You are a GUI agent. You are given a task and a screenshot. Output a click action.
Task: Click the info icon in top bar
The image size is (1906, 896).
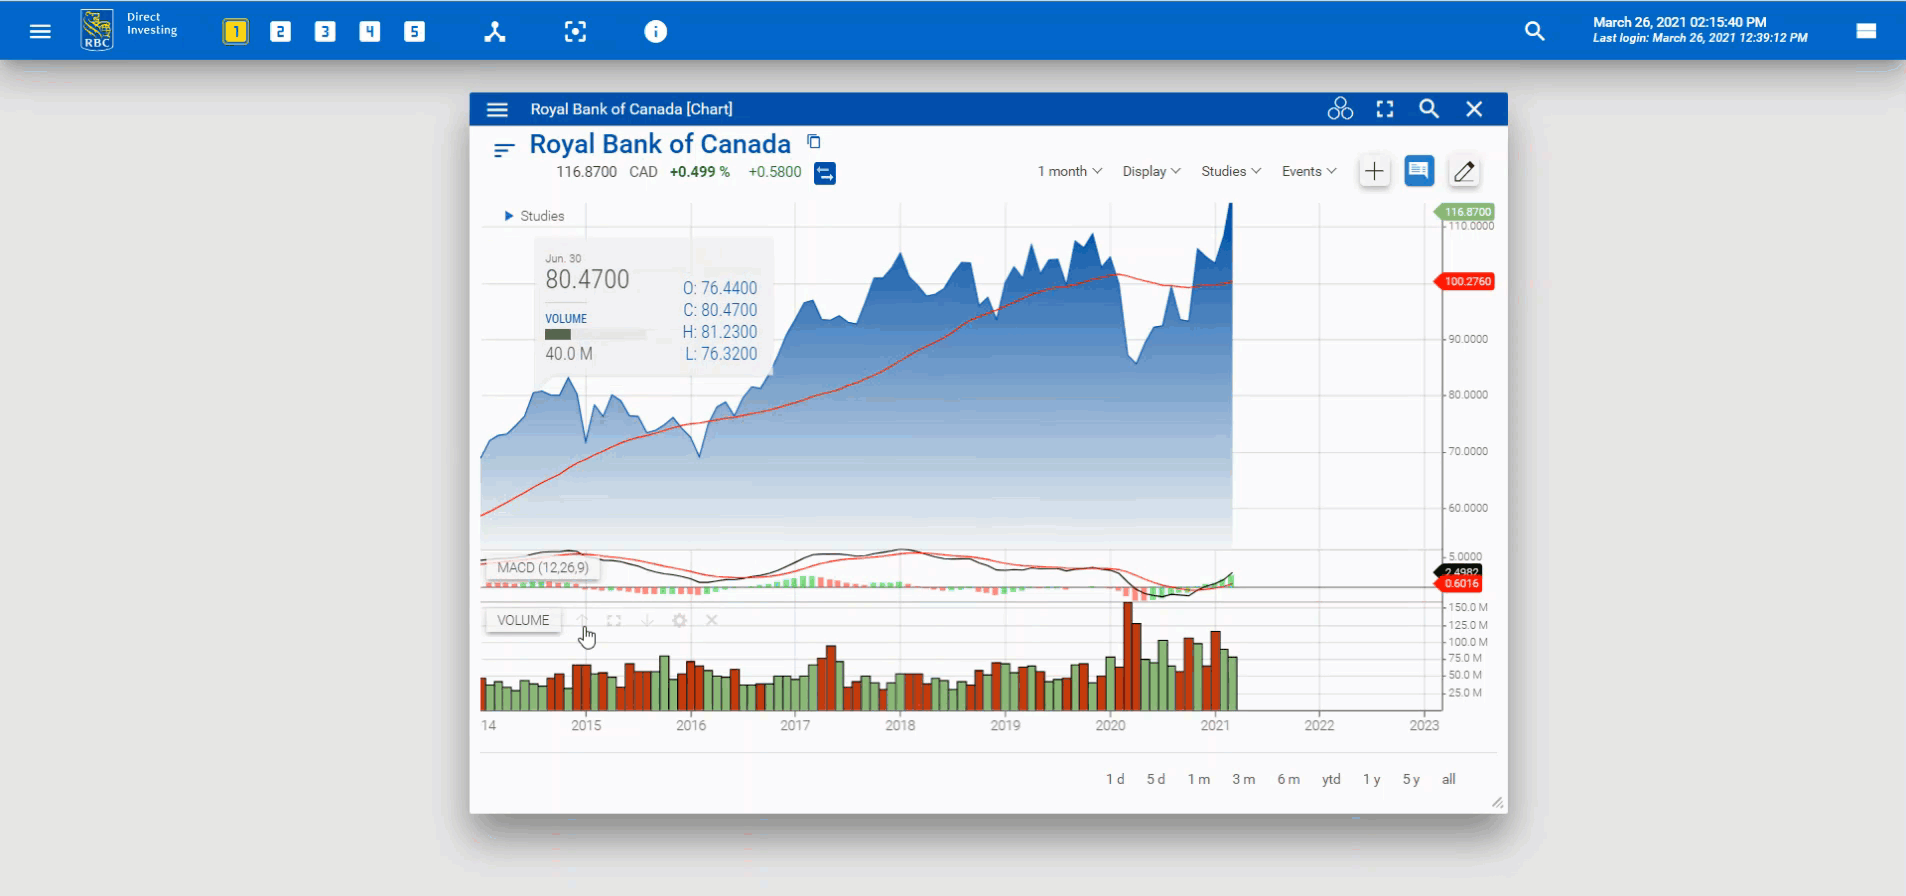tap(655, 32)
